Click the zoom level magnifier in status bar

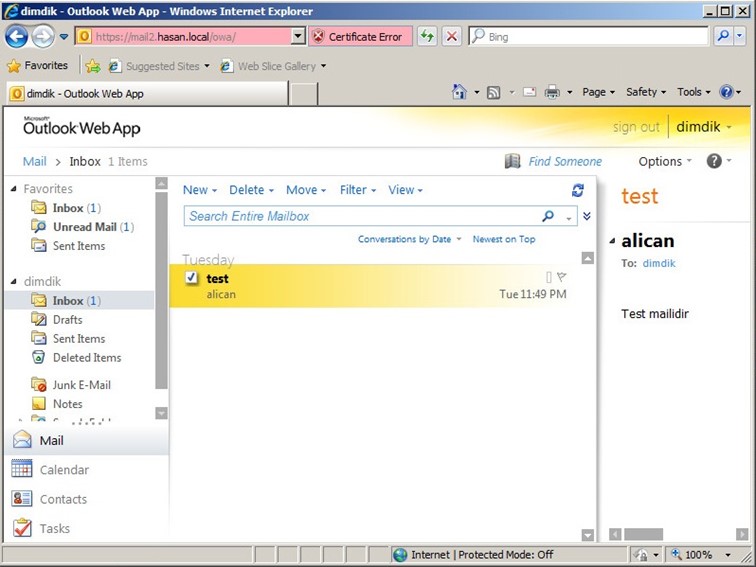(x=676, y=554)
